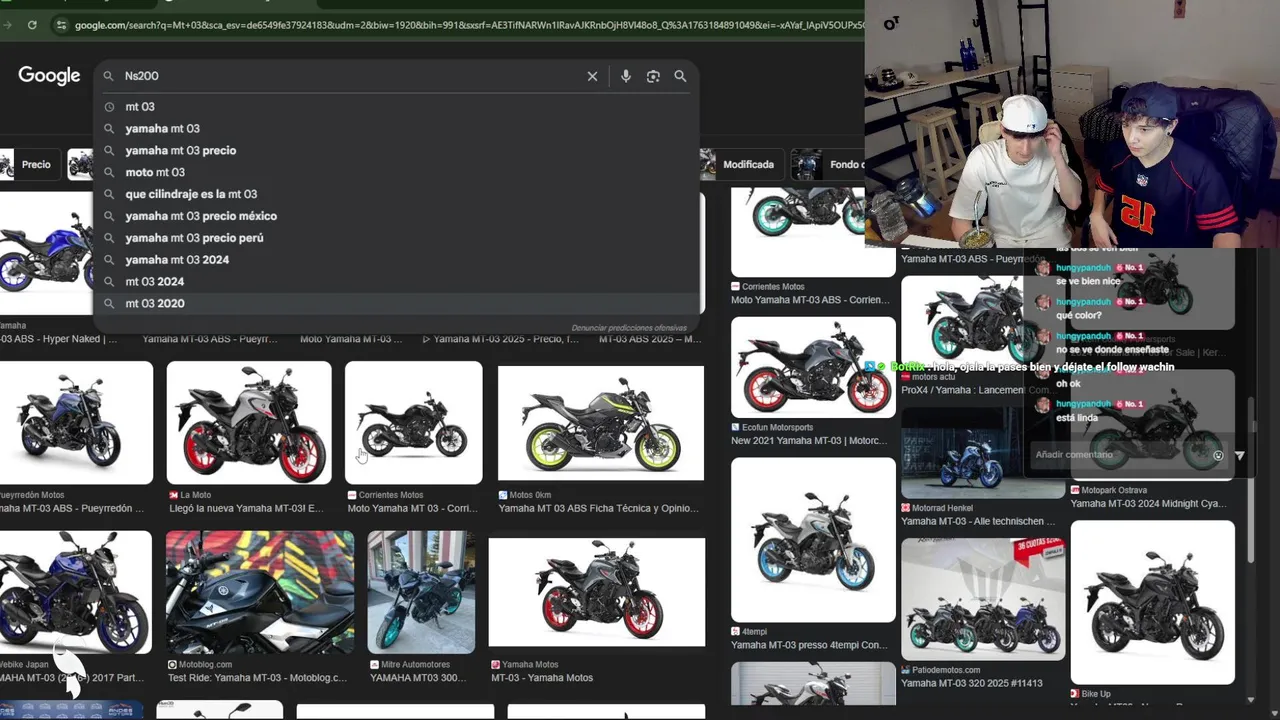Screen dimensions: 1280x720
Task: Click the browser address bar URL
Action: tap(468, 25)
